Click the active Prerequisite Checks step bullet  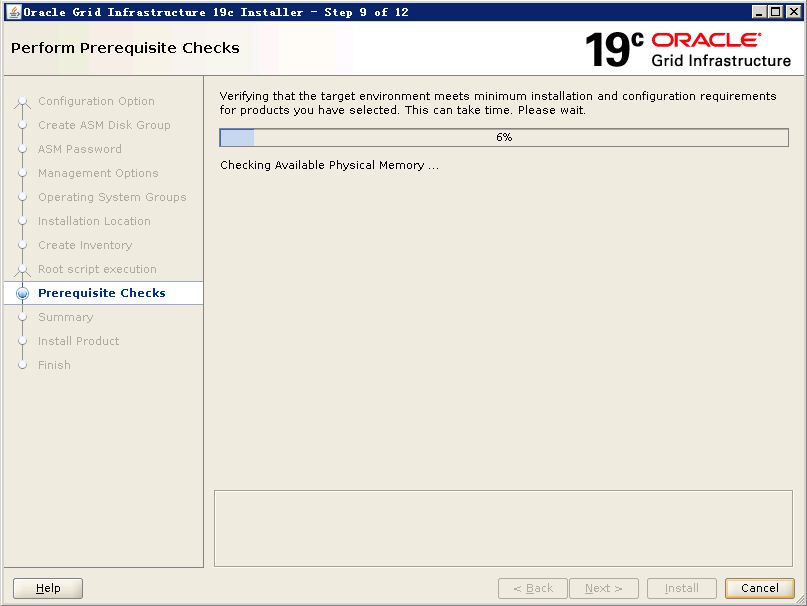tap(22, 293)
